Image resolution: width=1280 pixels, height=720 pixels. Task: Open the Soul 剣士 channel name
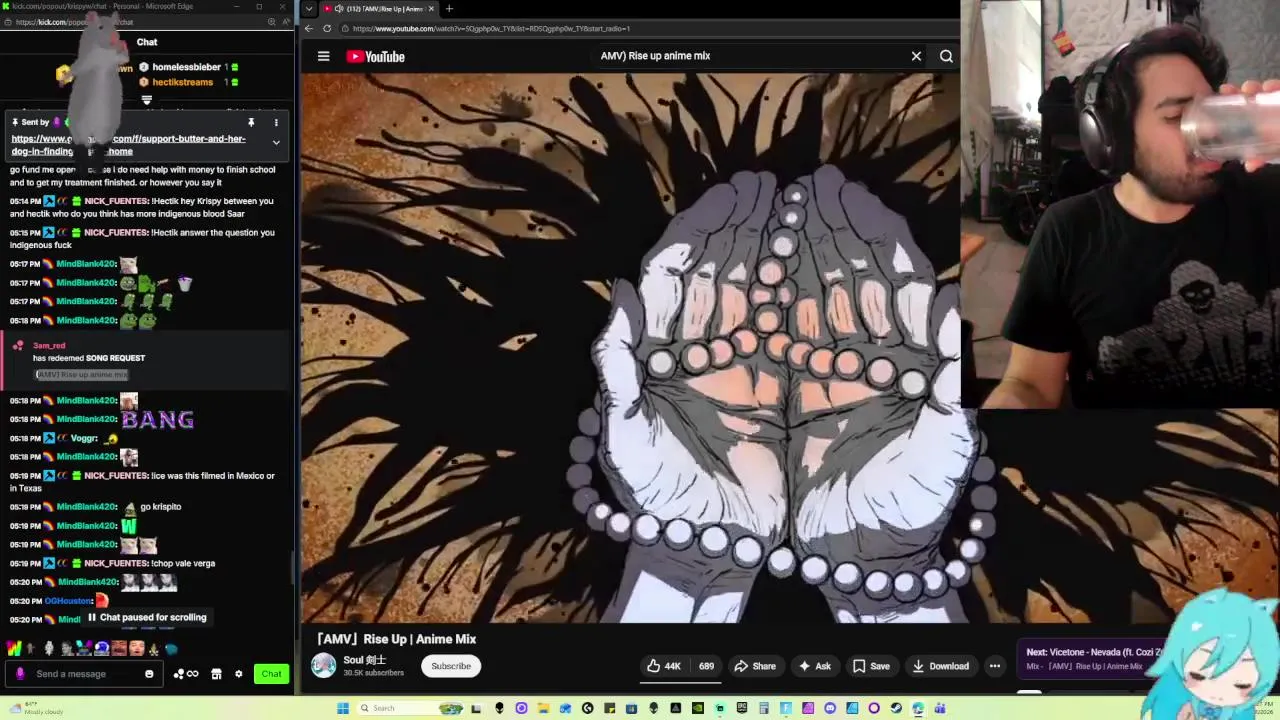(x=365, y=660)
